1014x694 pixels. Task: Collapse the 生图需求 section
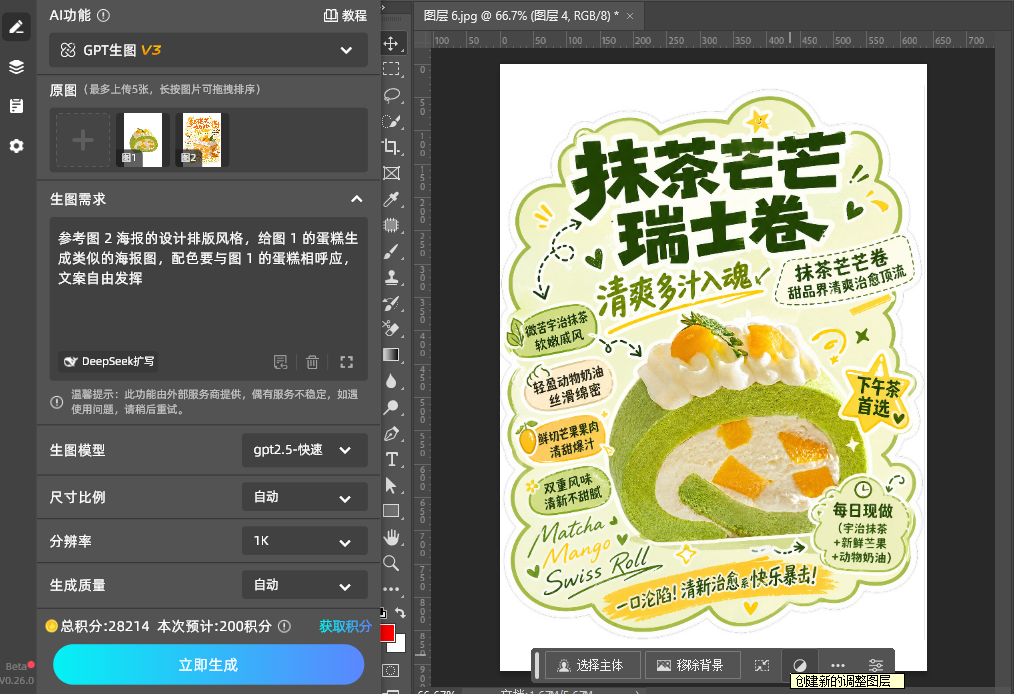click(x=356, y=199)
